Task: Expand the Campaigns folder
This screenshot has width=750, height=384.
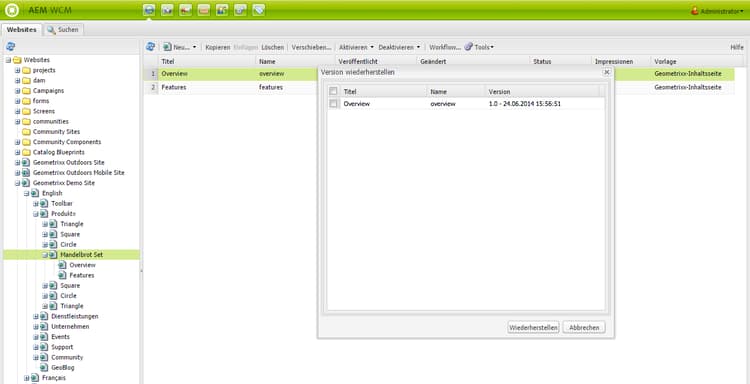Action: (x=17, y=91)
